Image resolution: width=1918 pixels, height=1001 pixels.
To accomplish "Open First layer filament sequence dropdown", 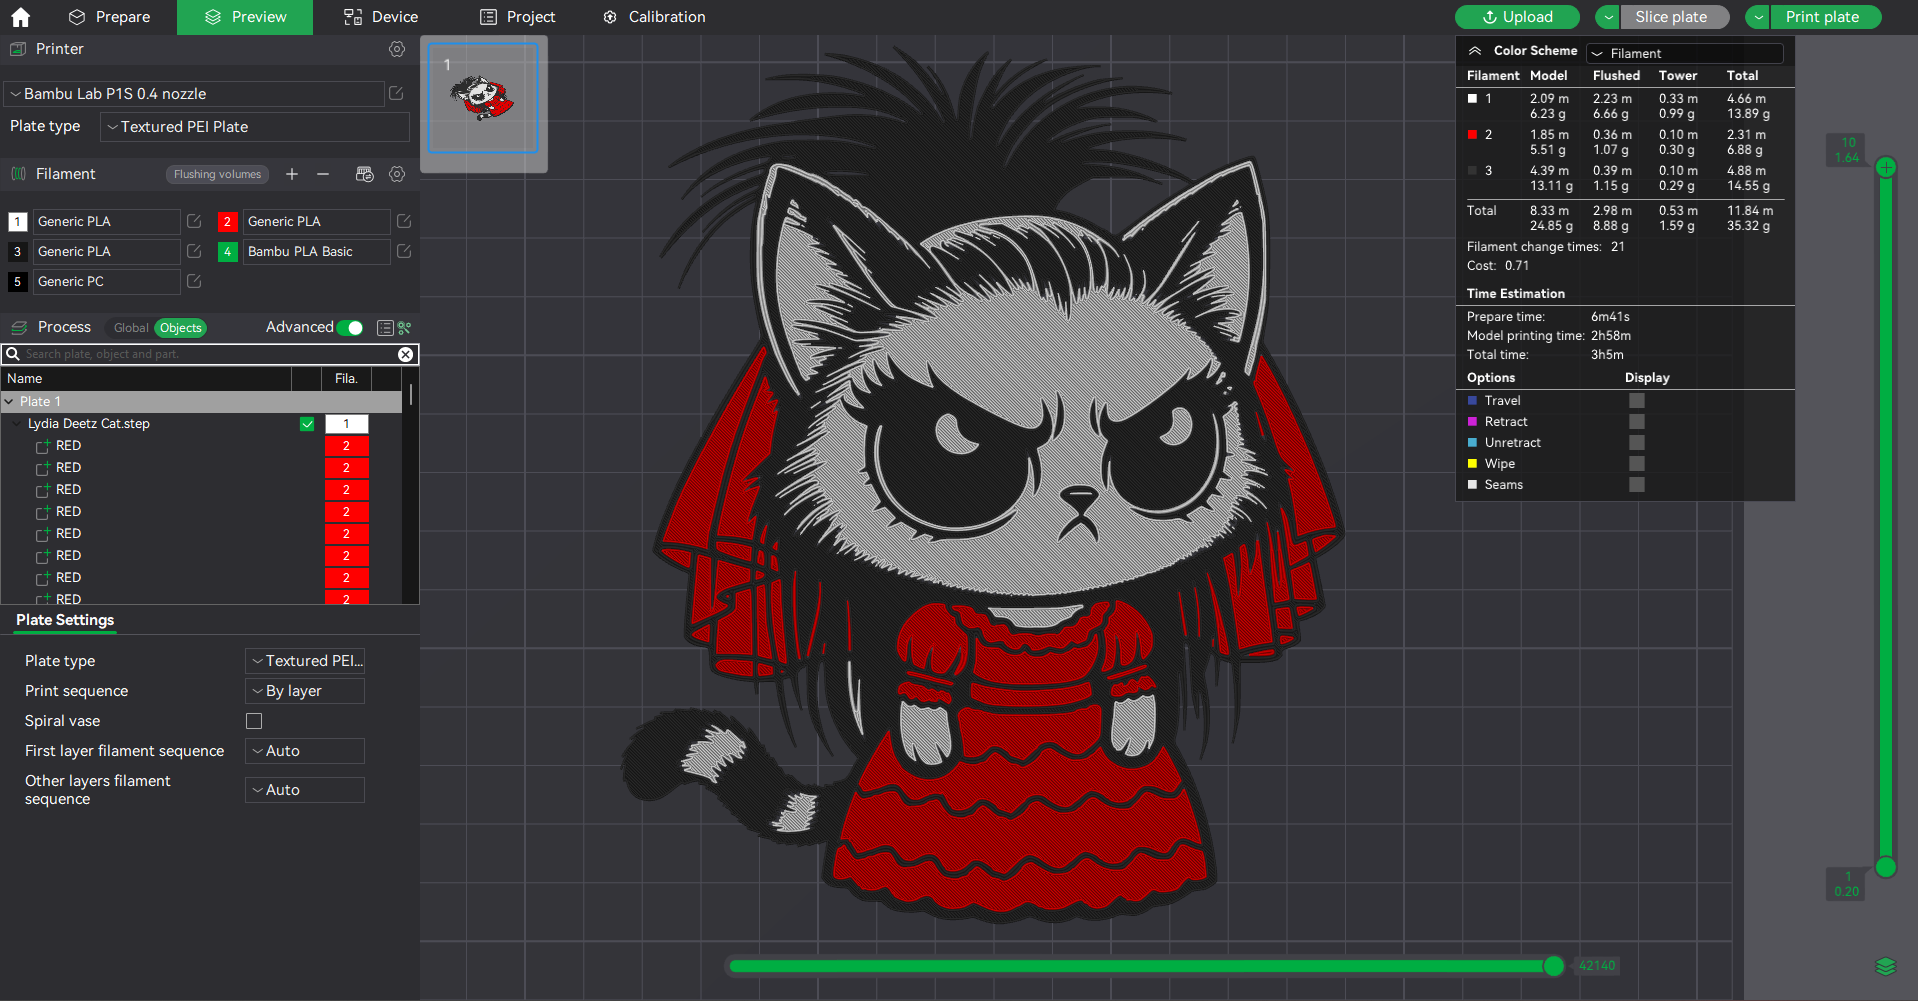I will coord(305,751).
